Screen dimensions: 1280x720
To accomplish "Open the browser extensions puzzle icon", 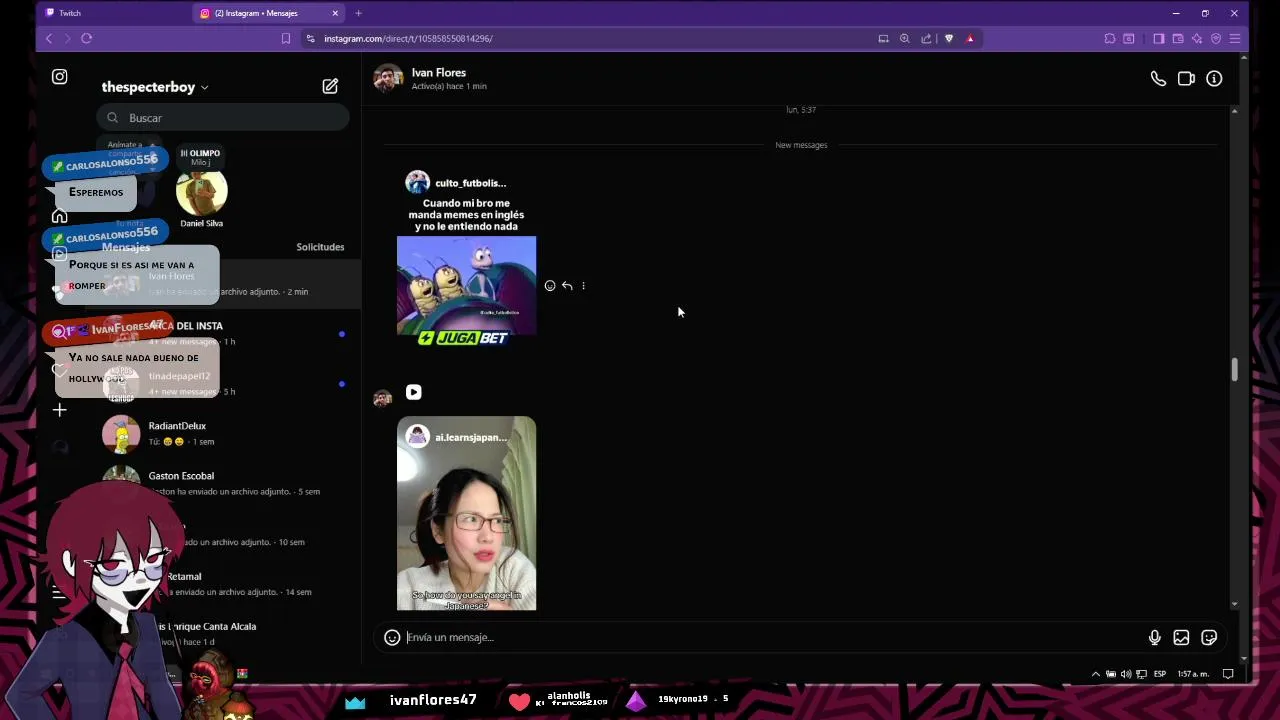I will pyautogui.click(x=1110, y=38).
